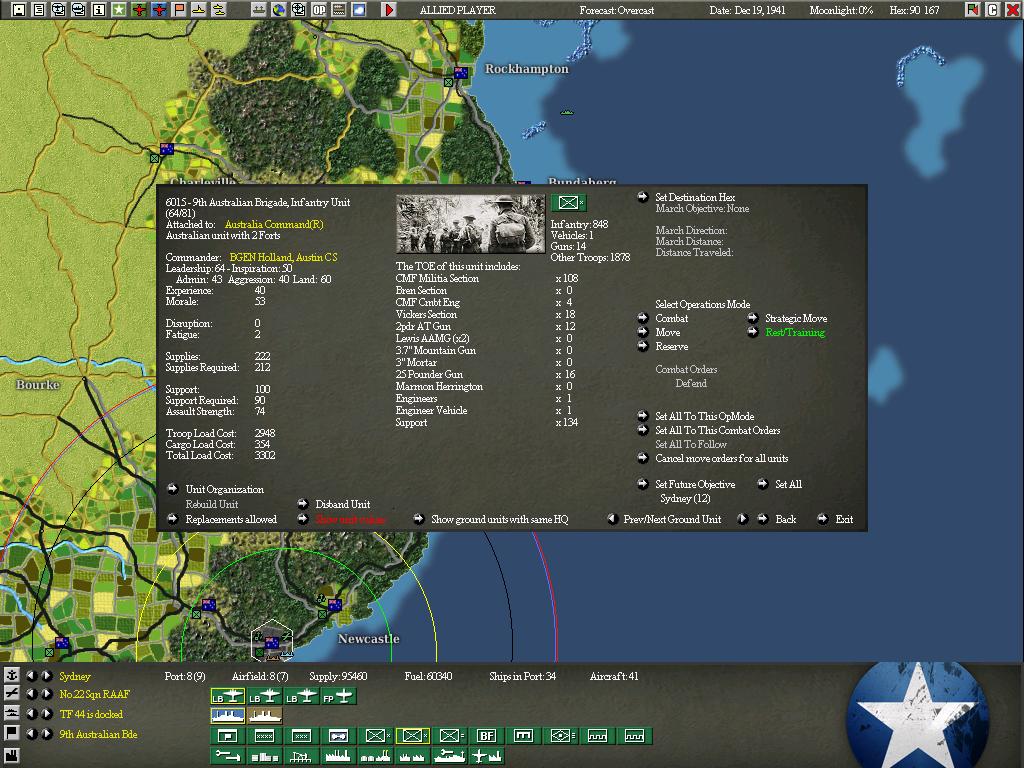Choose Reserve operations mode
1024x768 pixels.
tap(671, 347)
